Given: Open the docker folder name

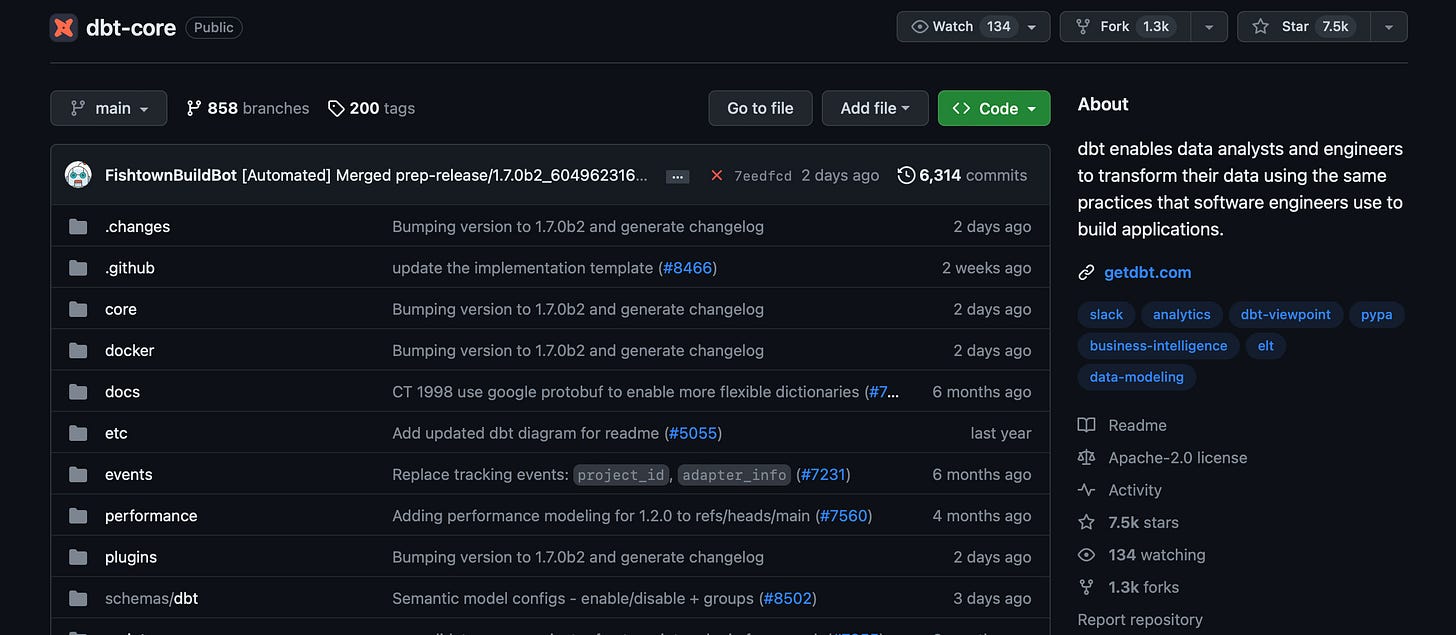Looking at the screenshot, I should pos(129,351).
